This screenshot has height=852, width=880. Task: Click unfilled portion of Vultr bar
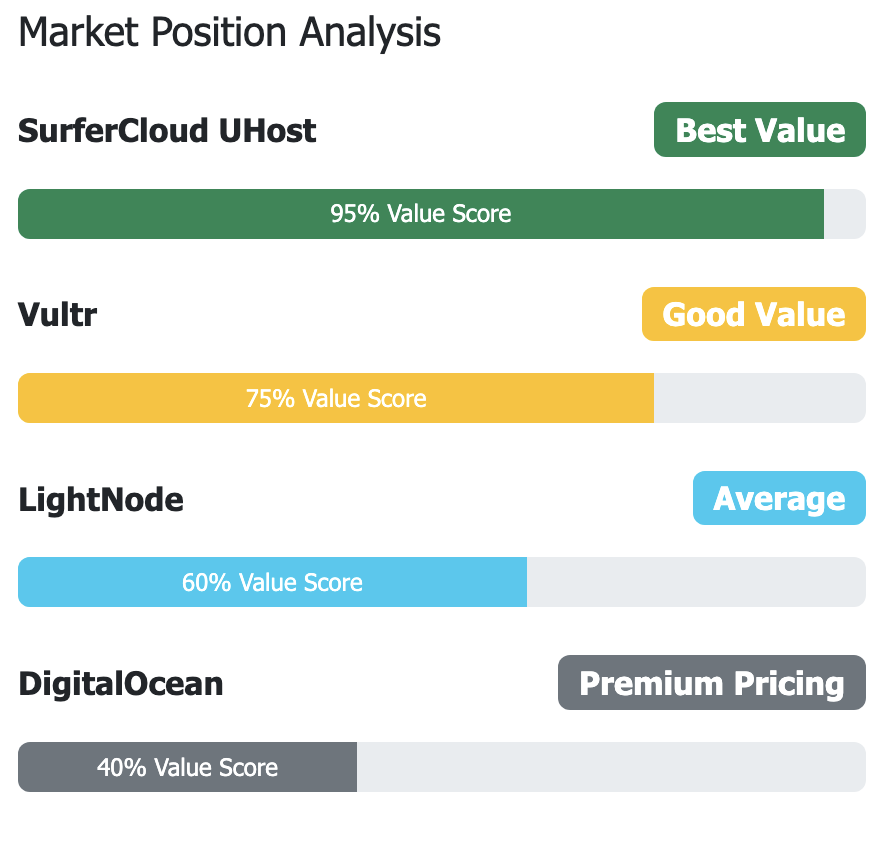[x=760, y=398]
